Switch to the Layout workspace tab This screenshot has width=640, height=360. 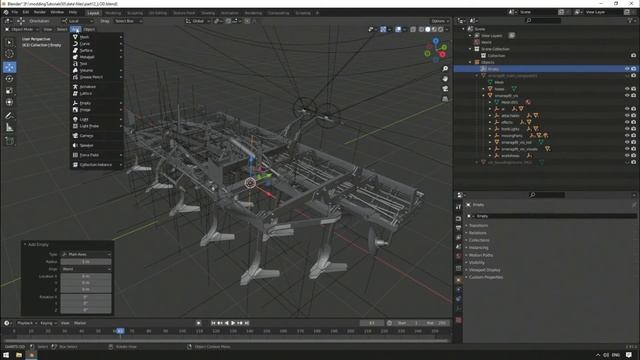pyautogui.click(x=93, y=13)
